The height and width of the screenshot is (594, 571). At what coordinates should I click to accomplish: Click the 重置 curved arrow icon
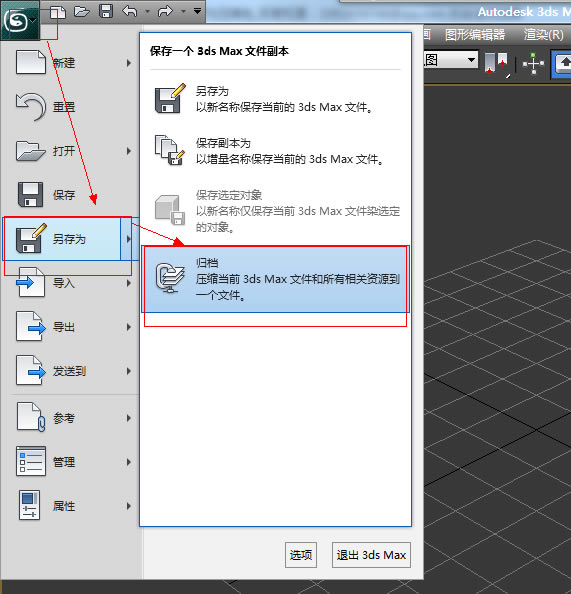coord(31,106)
